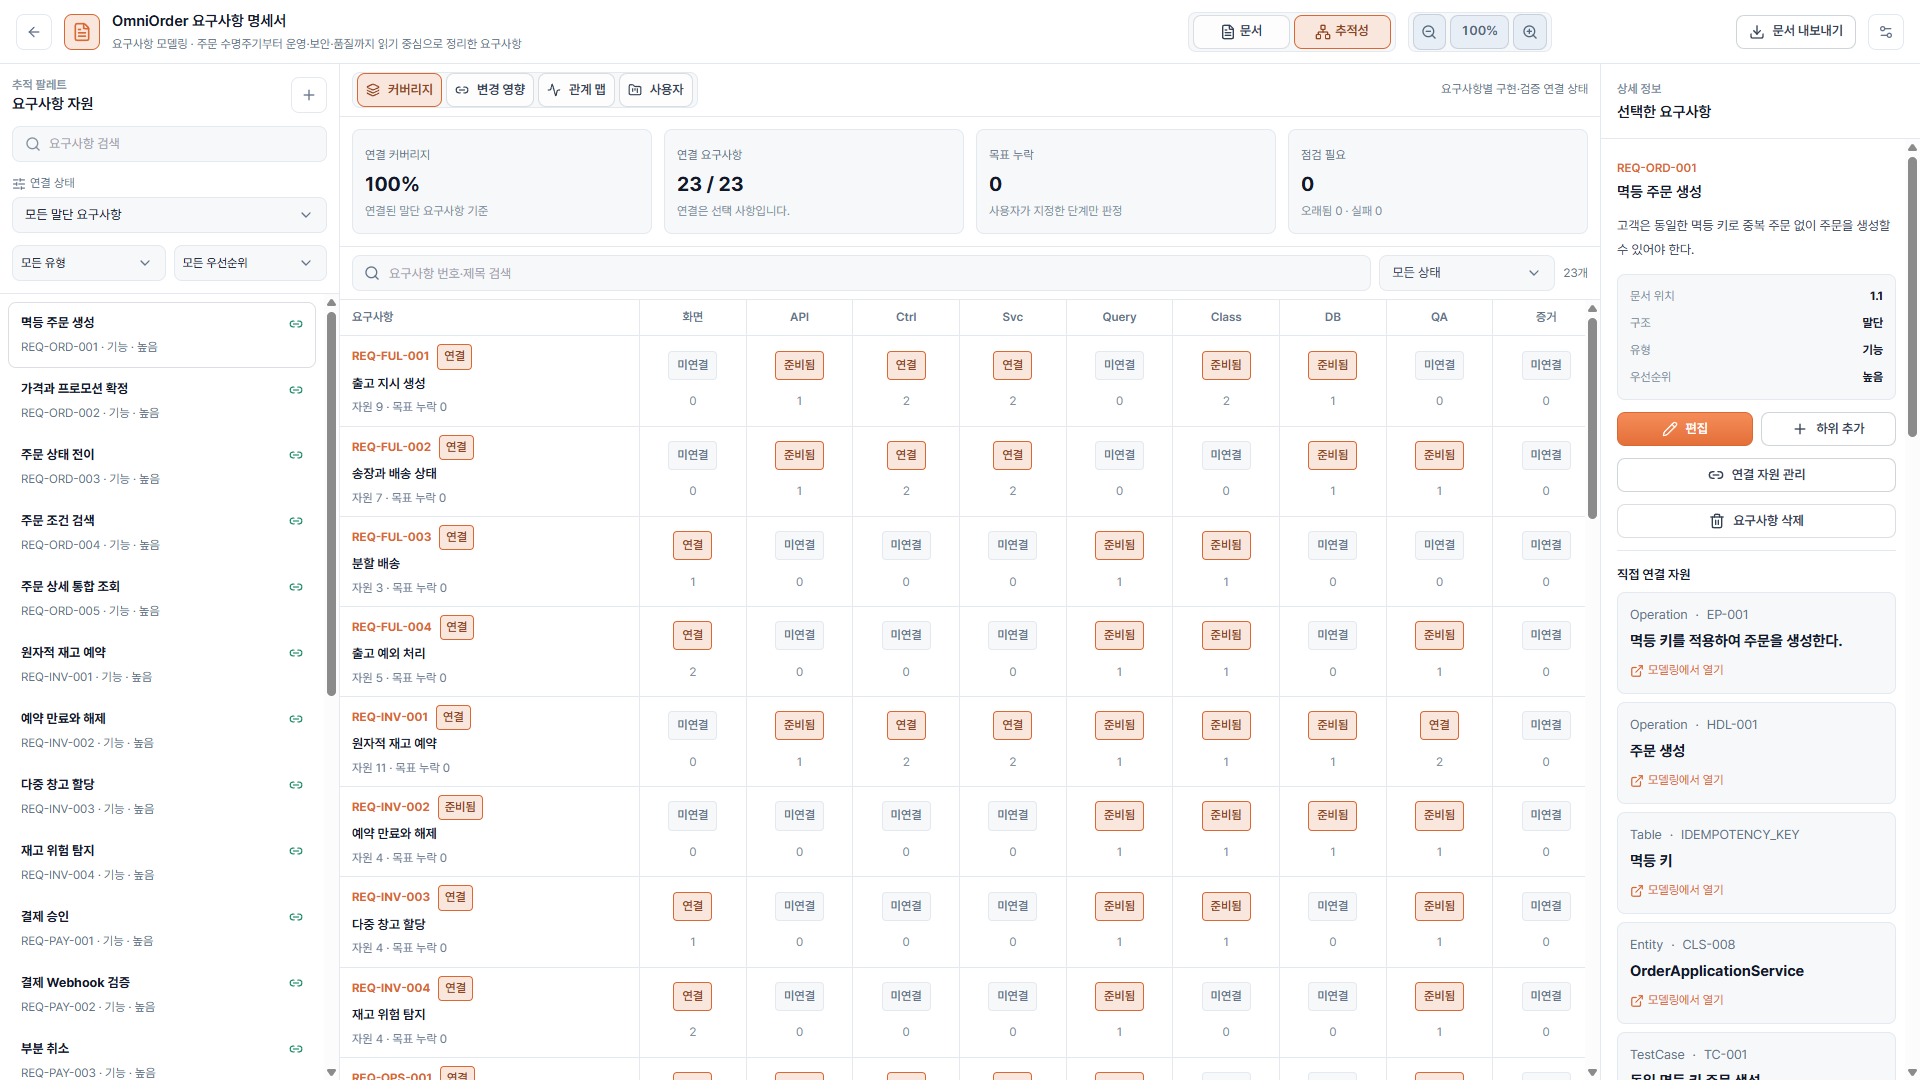Image resolution: width=1920 pixels, height=1080 pixels.
Task: Click link icon of 결제 승인
Action: pos(296,917)
